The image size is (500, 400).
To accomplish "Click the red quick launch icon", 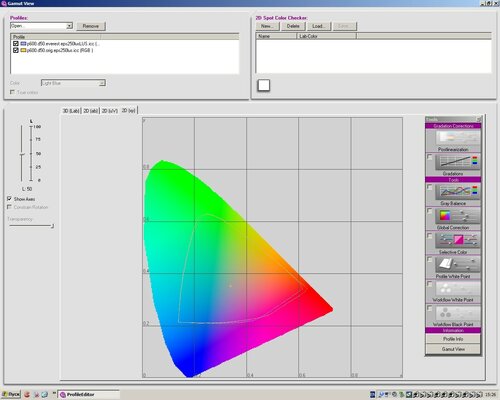I will pos(27,394).
